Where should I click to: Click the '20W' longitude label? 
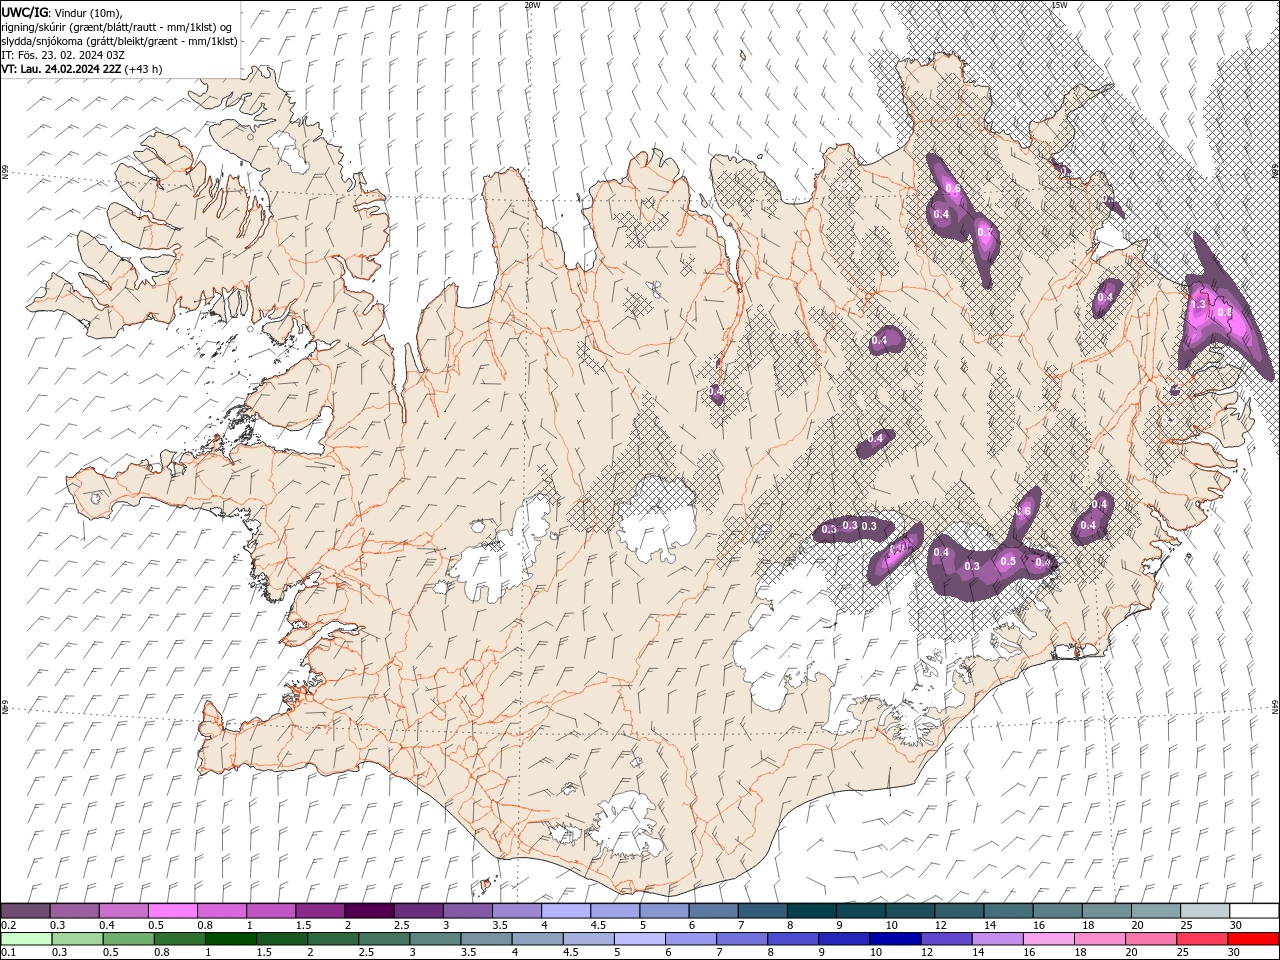(532, 5)
